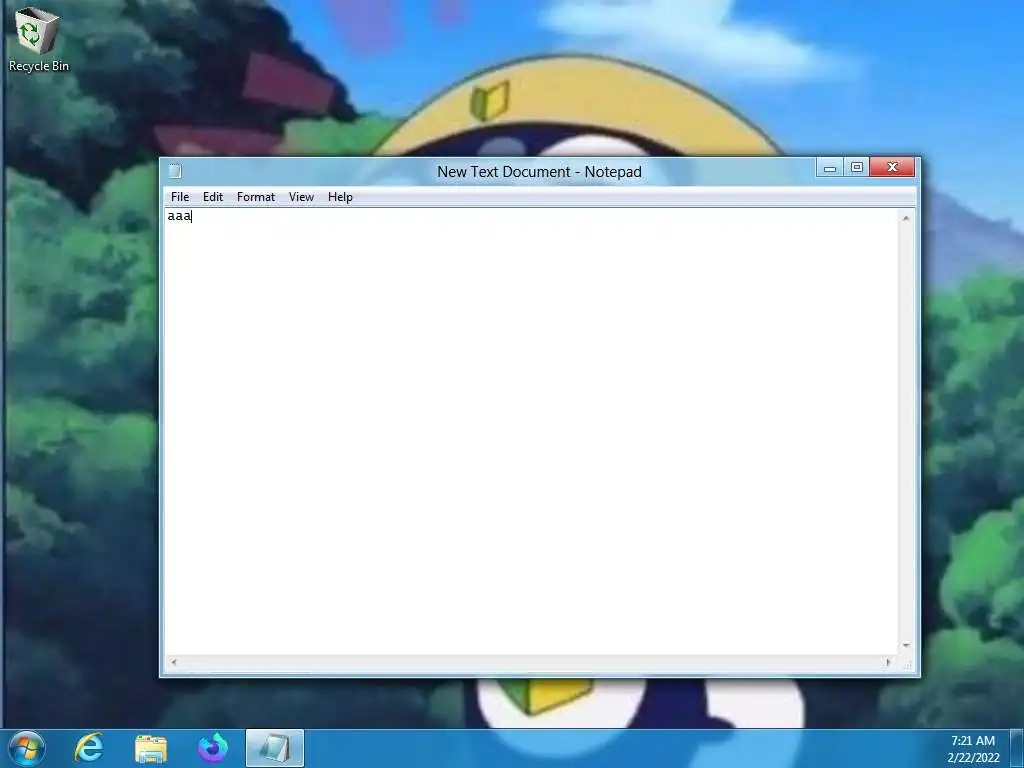
Task: Click the horizontal scrollbar right arrow
Action: tap(888, 662)
